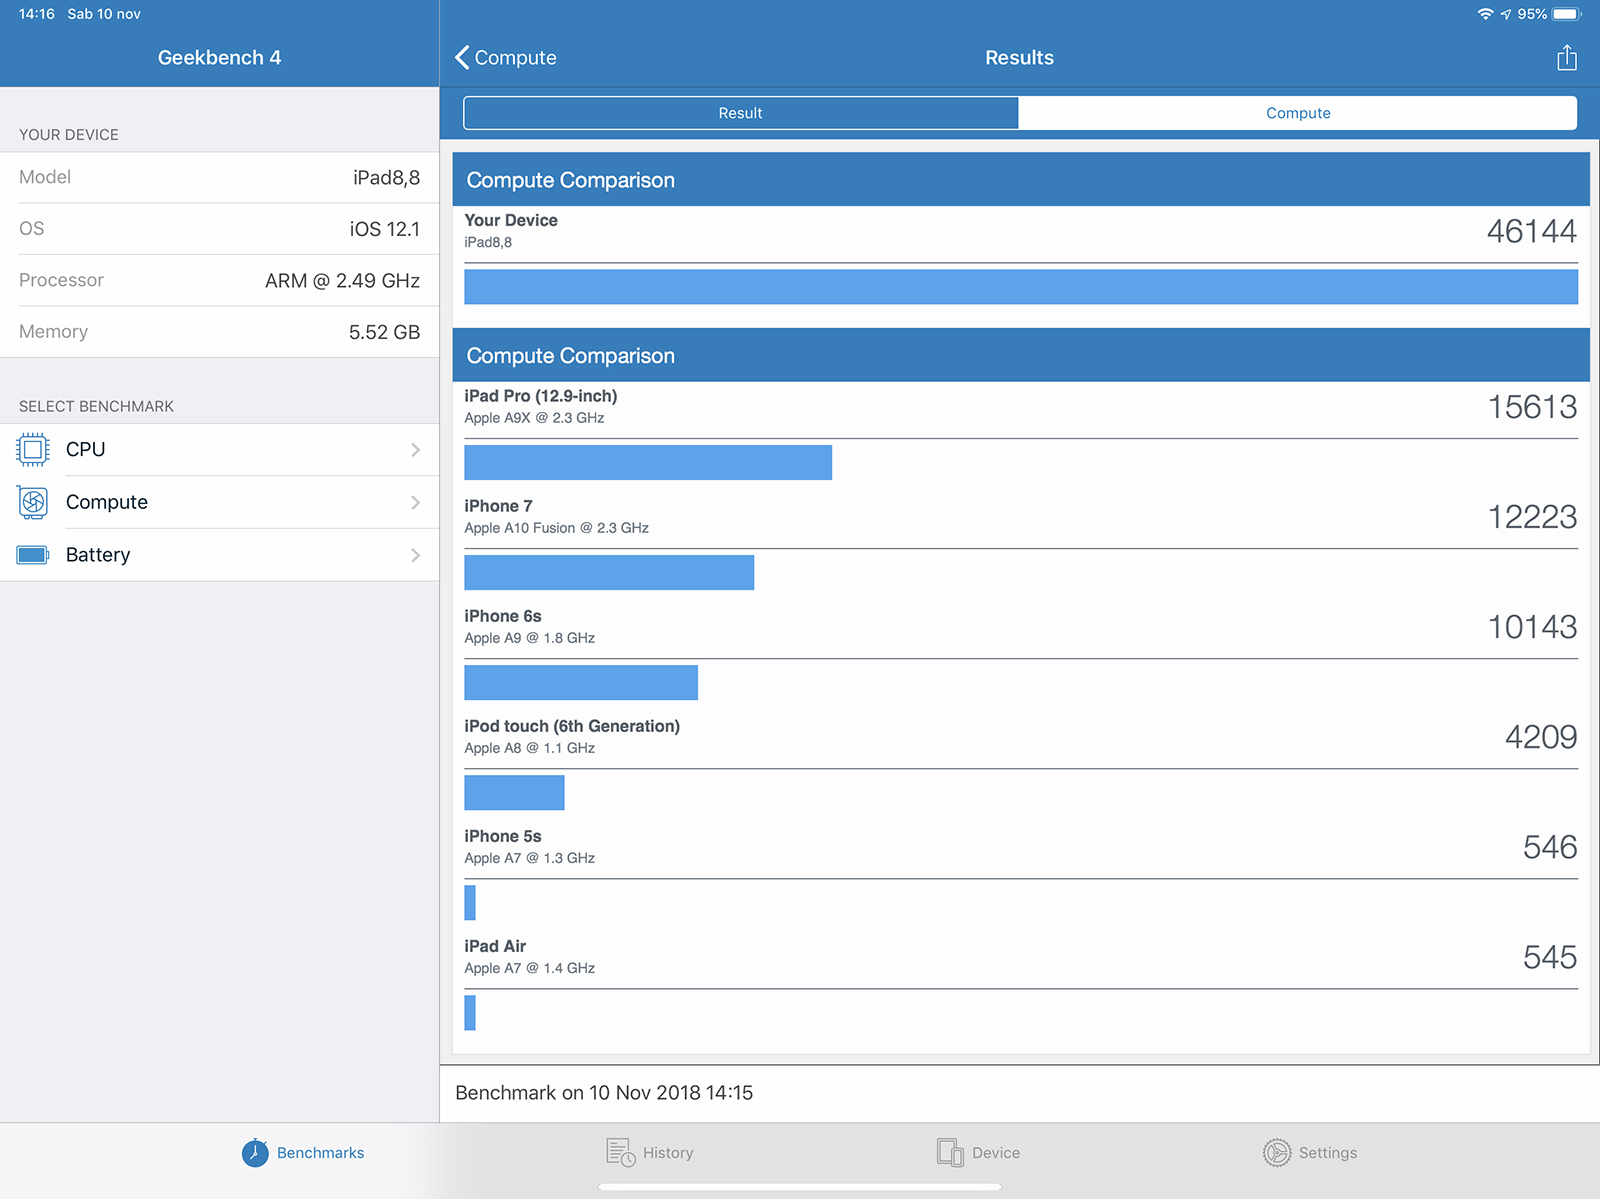Open the Settings gear icon in the tab bar
1600x1199 pixels.
click(1277, 1153)
